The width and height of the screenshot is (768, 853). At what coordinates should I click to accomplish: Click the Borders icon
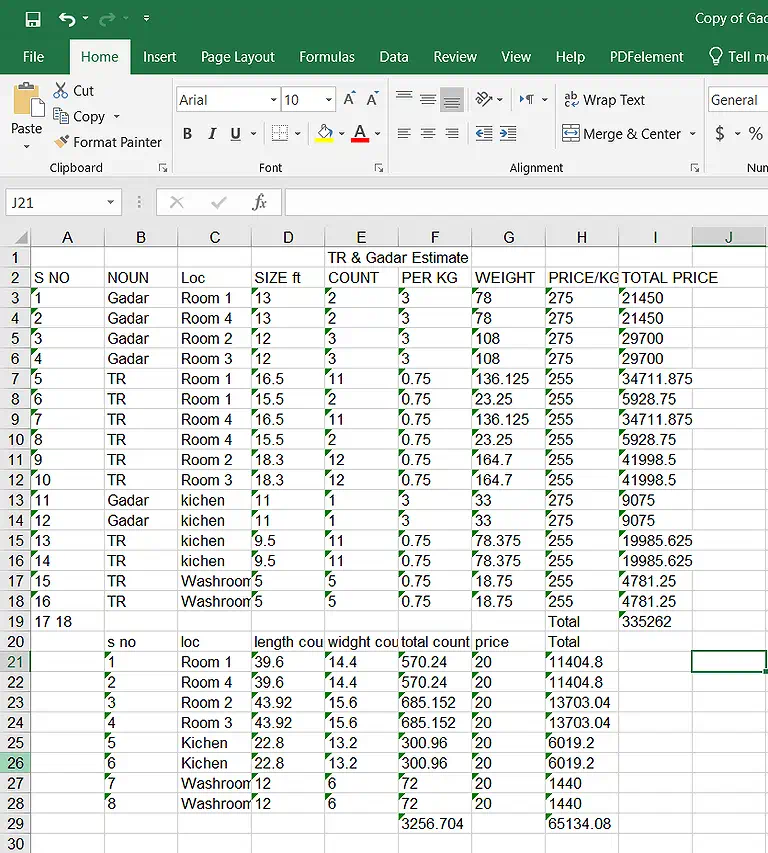tap(280, 133)
